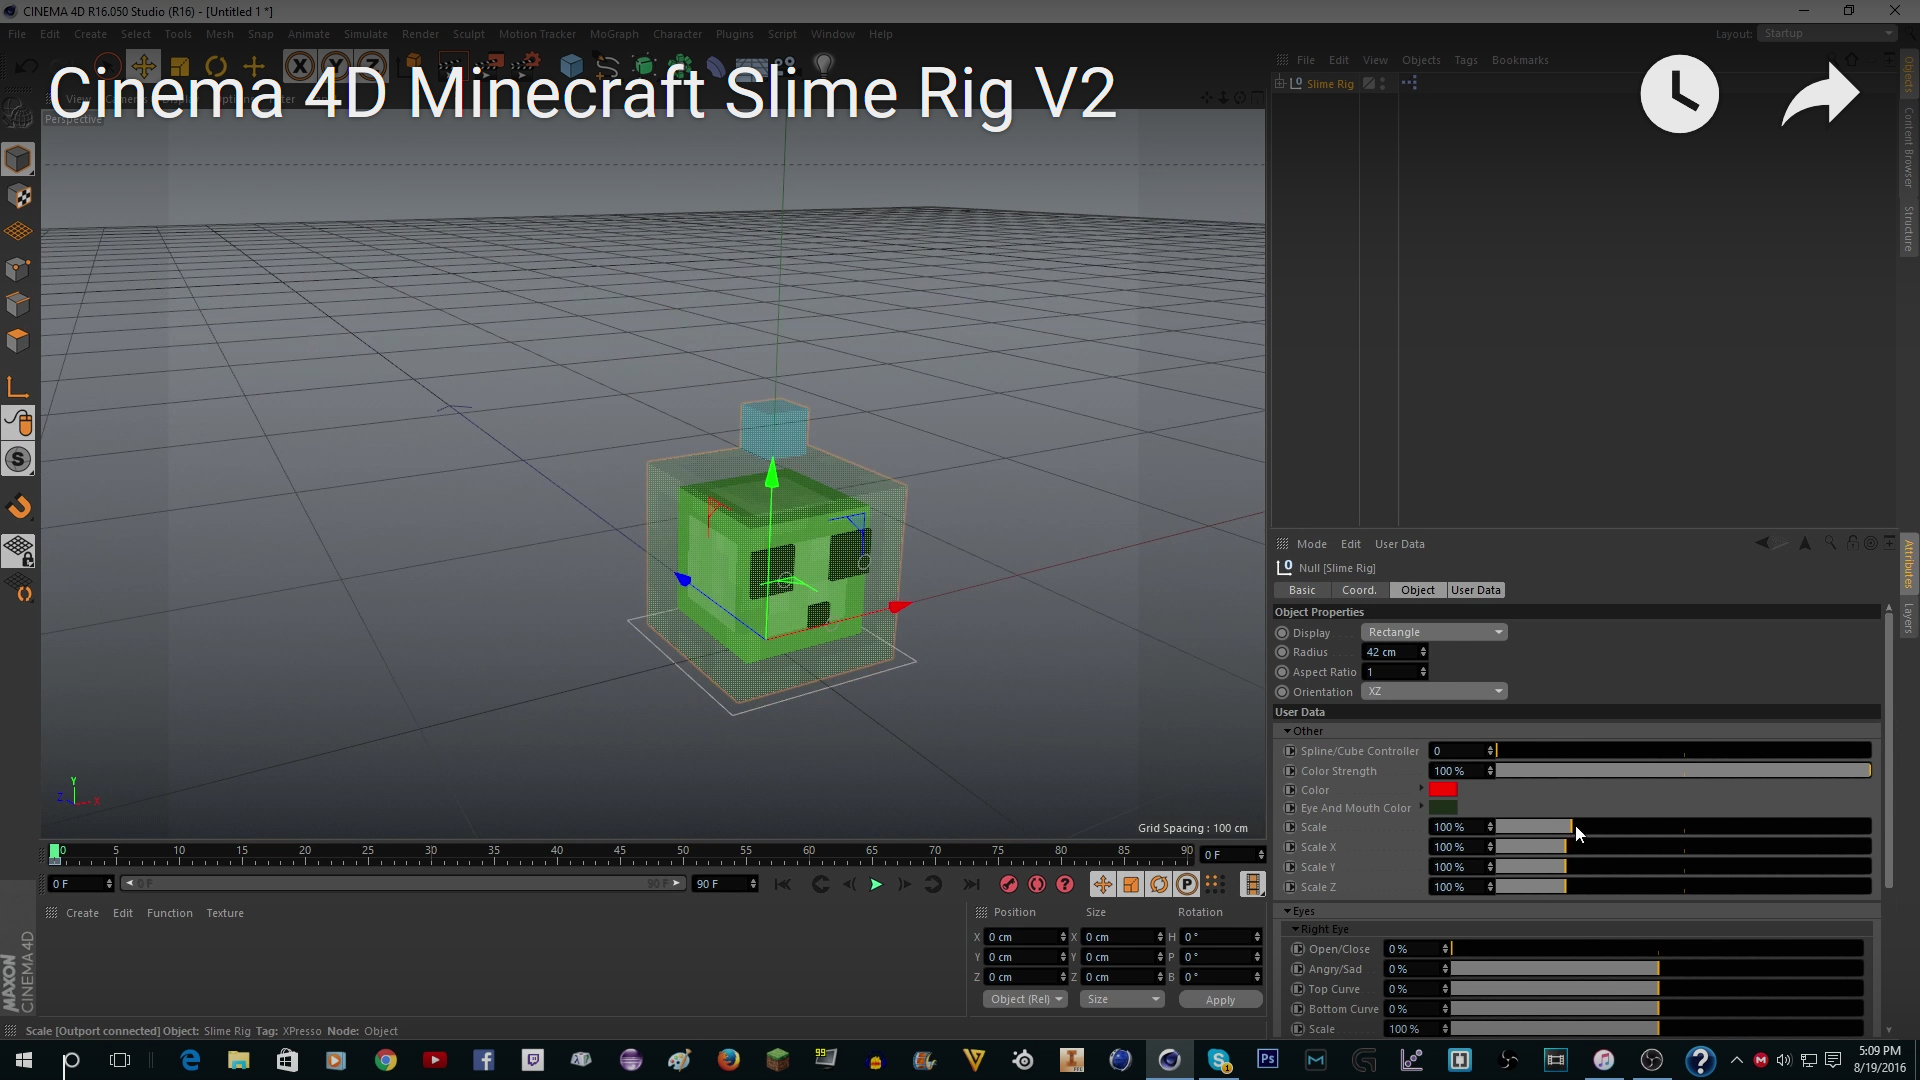Collapse the Other user data group
This screenshot has height=1080, width=1920.
click(x=1287, y=731)
